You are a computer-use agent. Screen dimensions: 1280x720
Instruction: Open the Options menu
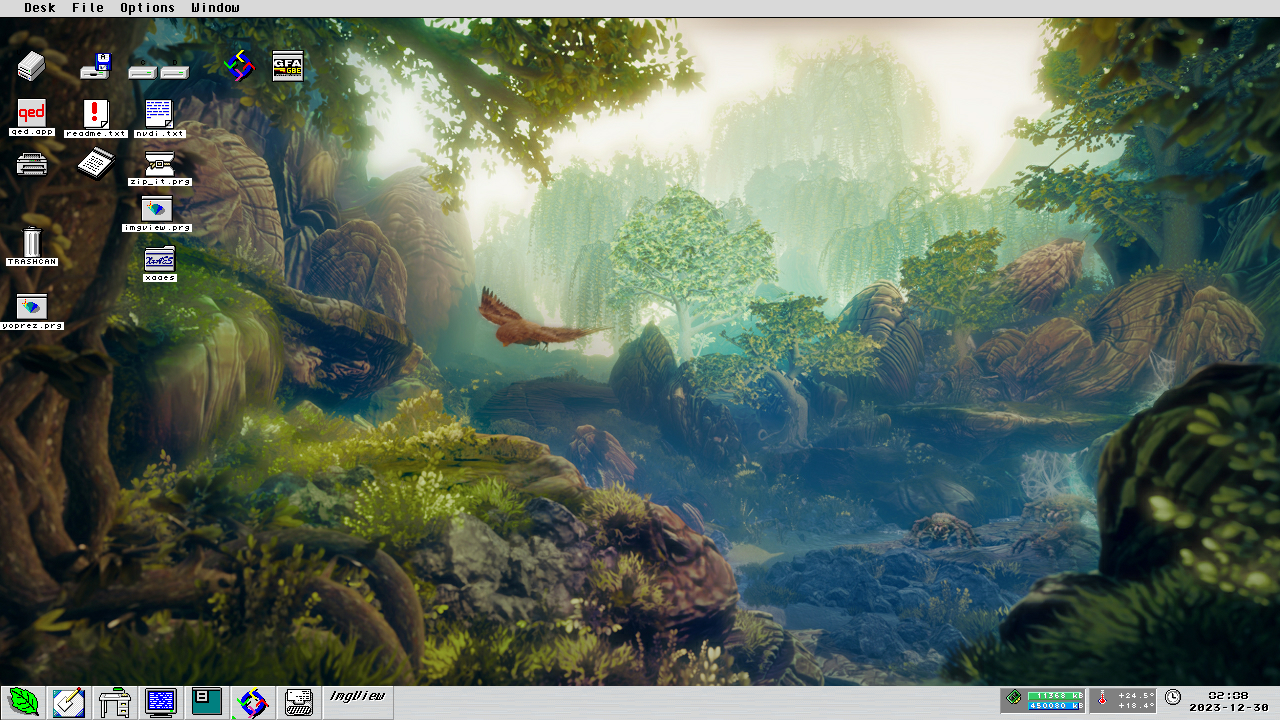pos(147,8)
